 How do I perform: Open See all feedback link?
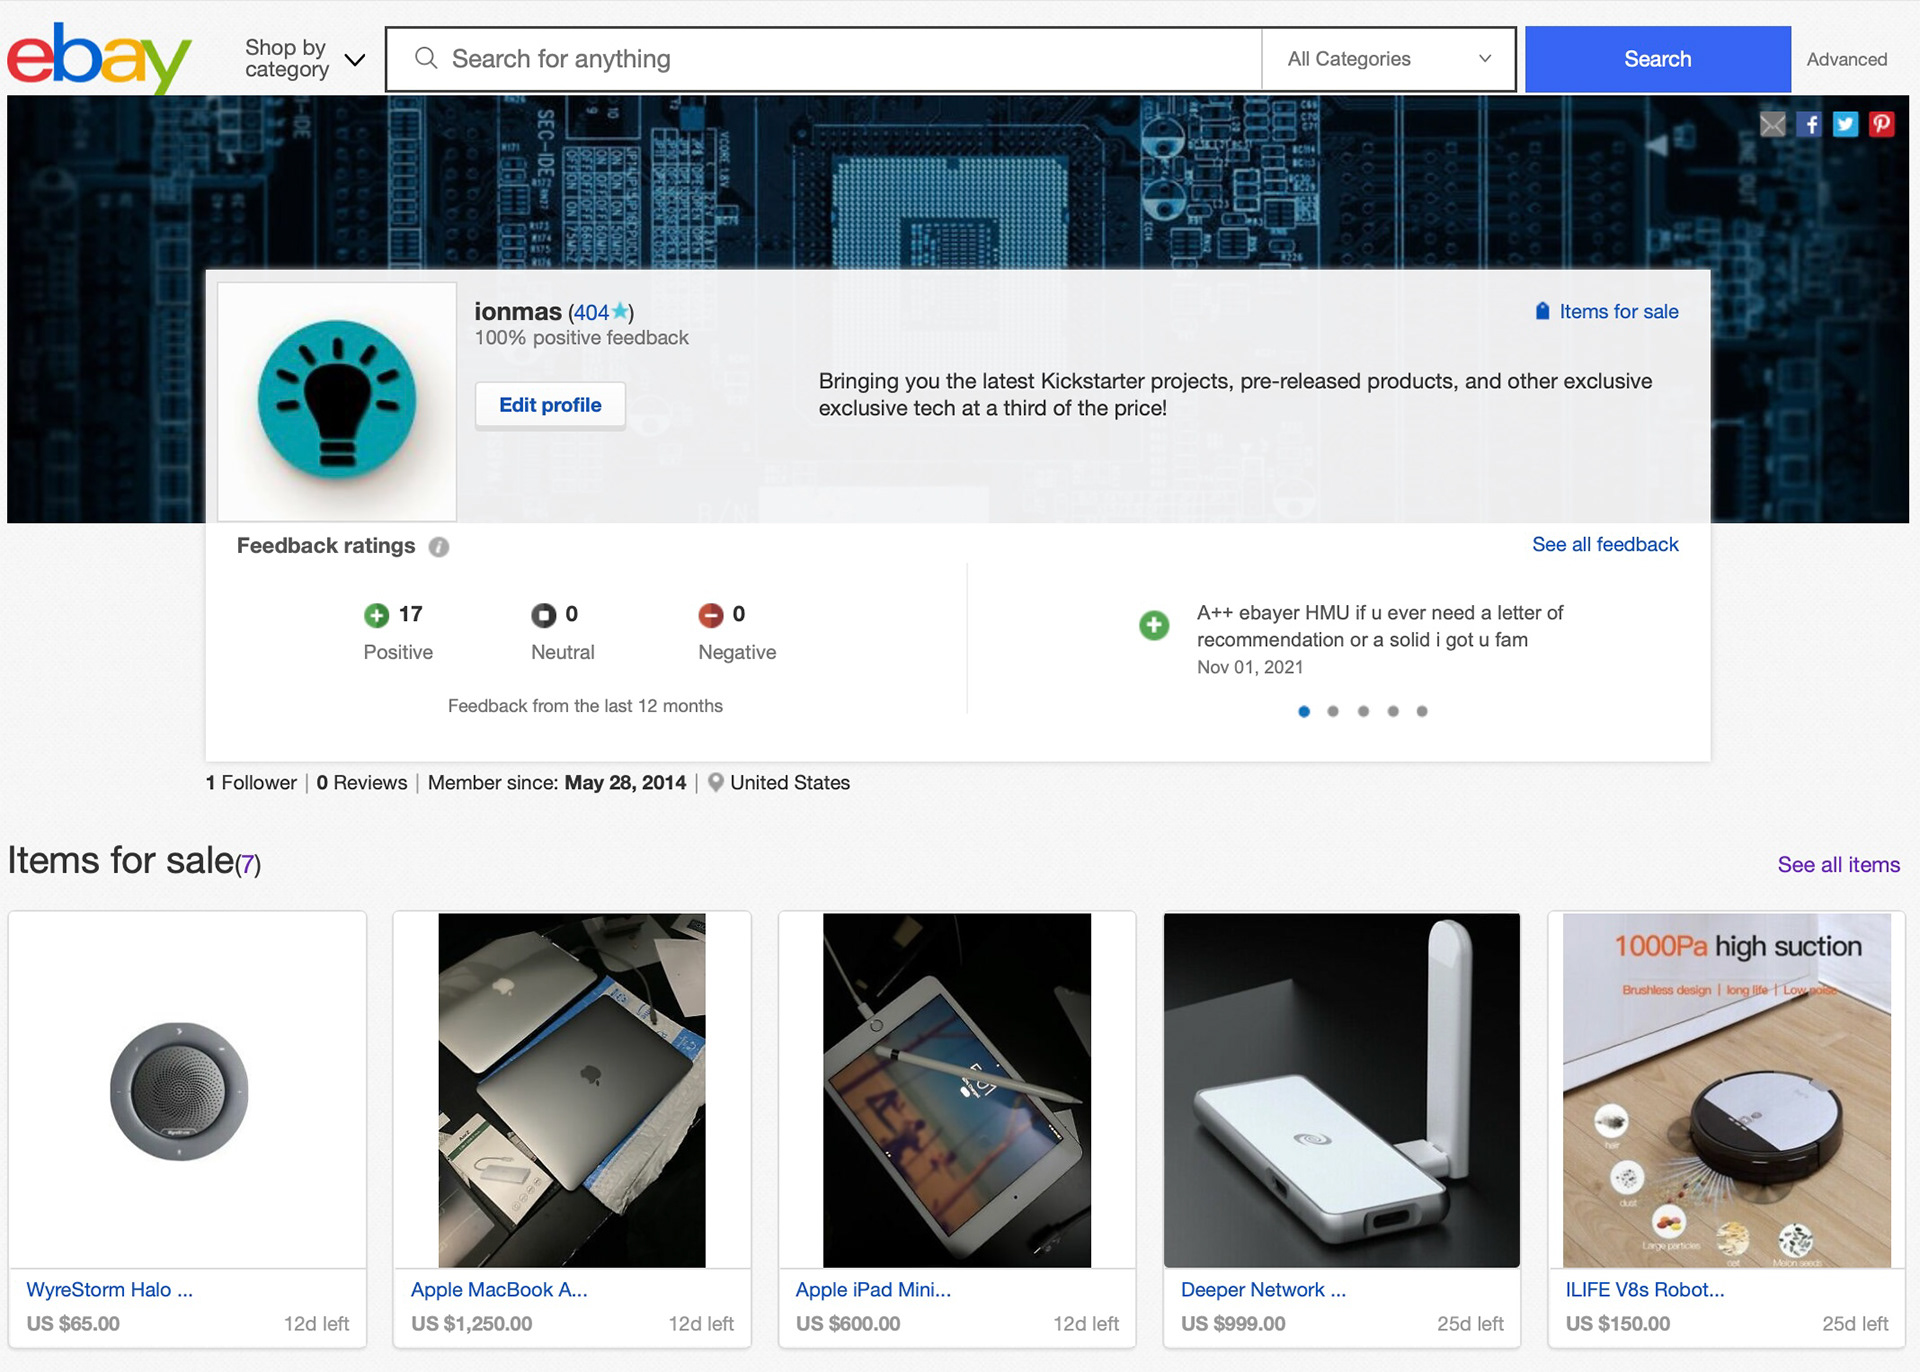click(1604, 544)
